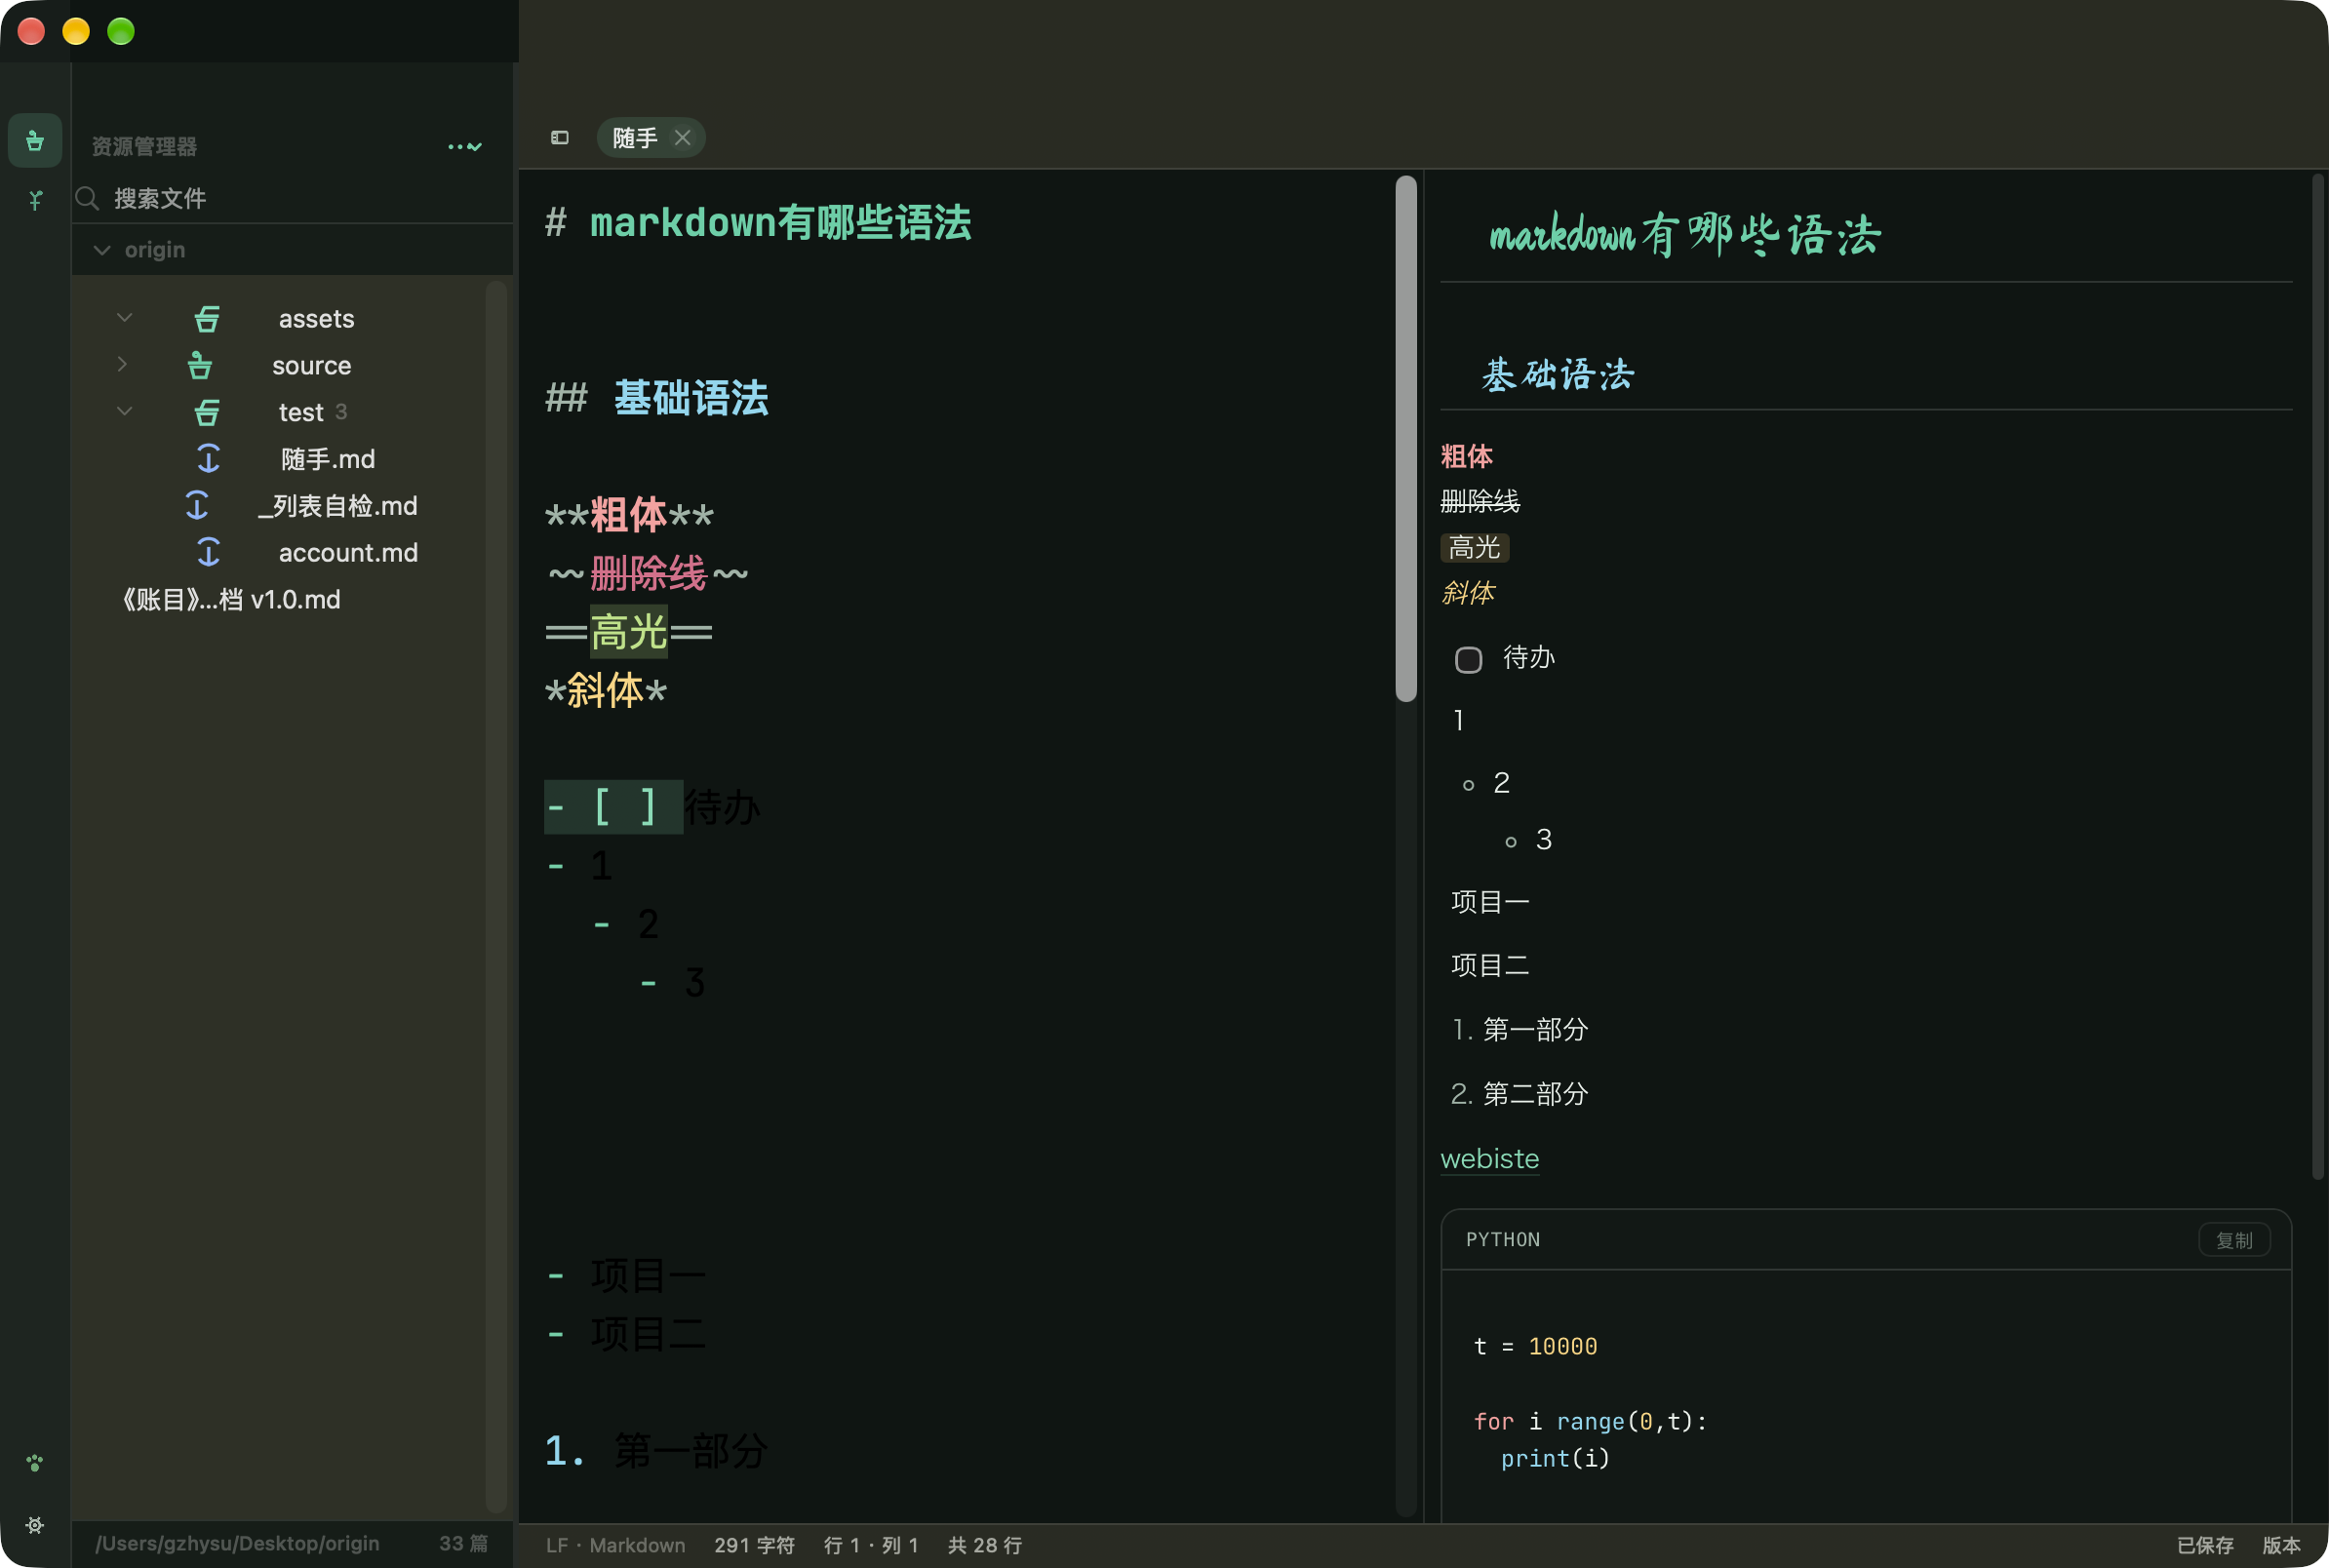
Task: Collapse the origin root section
Action: 102,250
